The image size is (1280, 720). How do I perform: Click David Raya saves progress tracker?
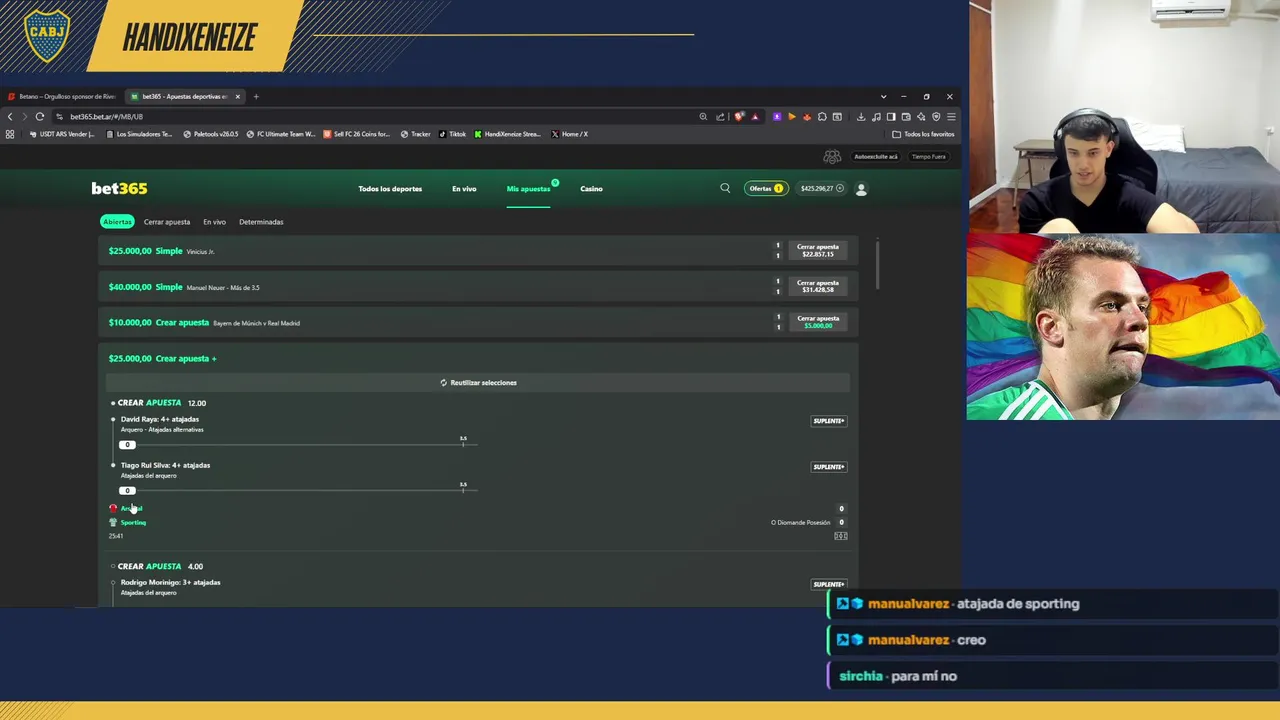click(298, 443)
